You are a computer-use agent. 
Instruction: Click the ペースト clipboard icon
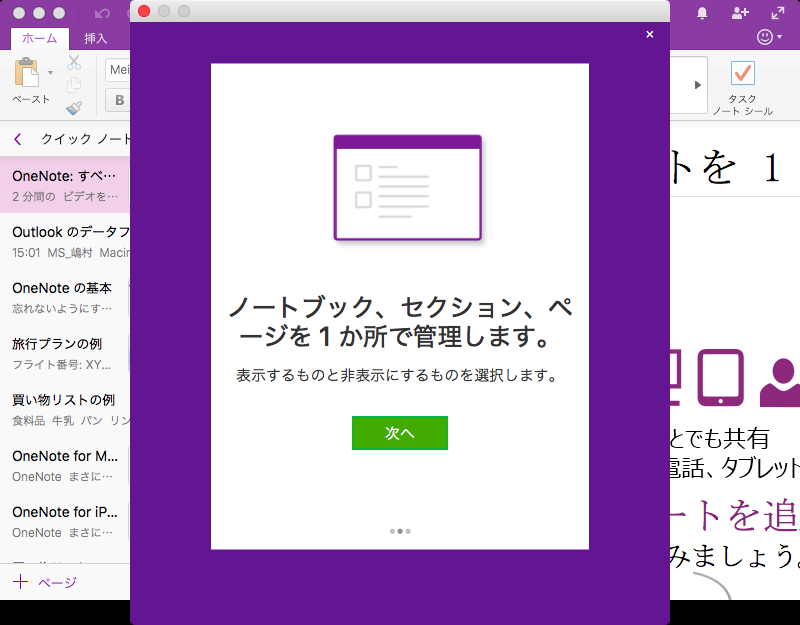pos(27,72)
